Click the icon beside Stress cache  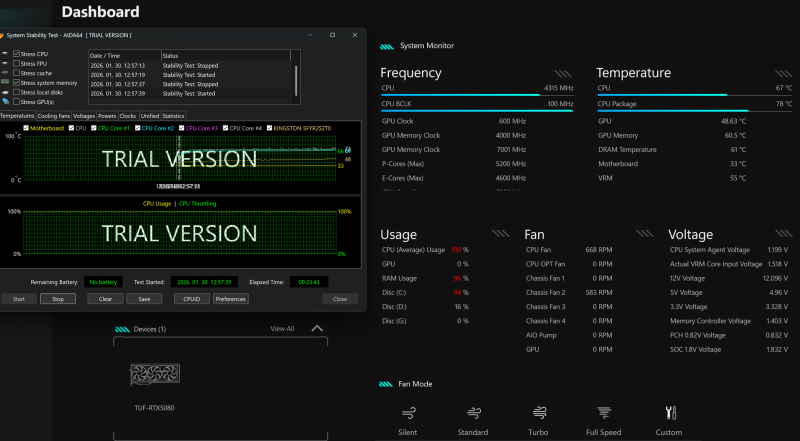pos(5,72)
